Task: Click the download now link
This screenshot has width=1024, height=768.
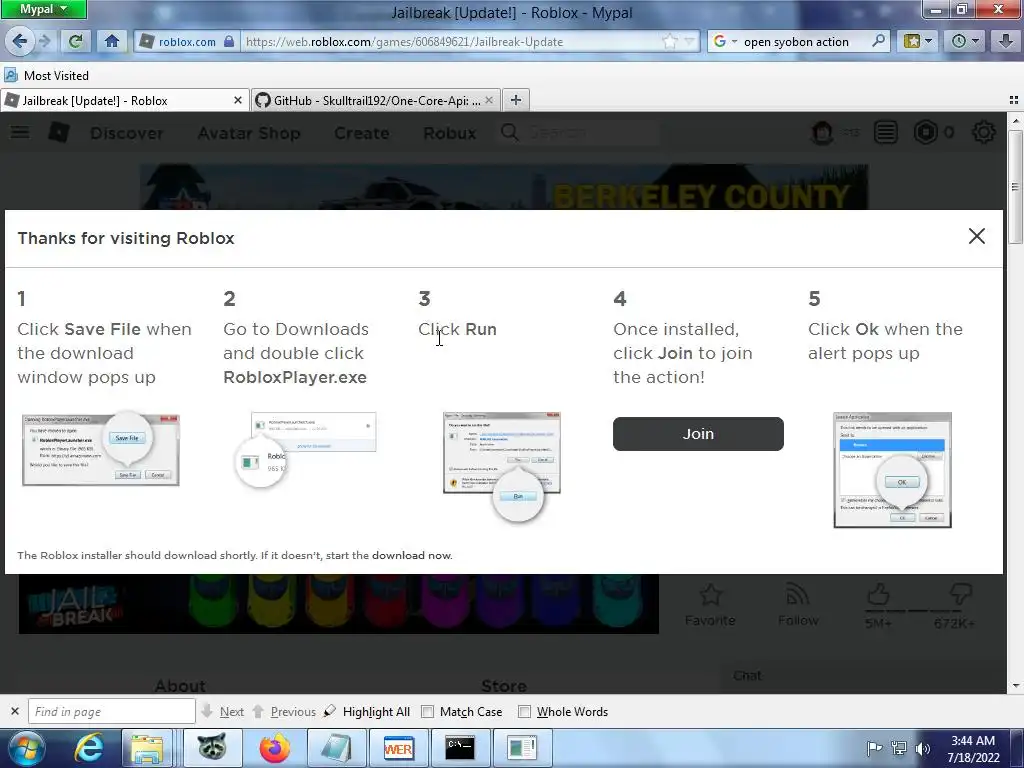Action: point(411,555)
